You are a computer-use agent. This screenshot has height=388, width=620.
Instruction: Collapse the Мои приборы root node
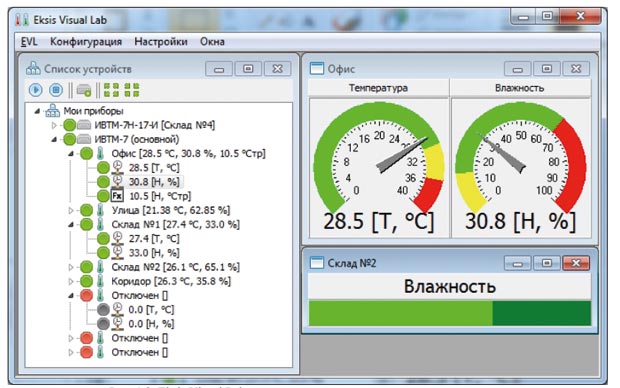tap(37, 111)
